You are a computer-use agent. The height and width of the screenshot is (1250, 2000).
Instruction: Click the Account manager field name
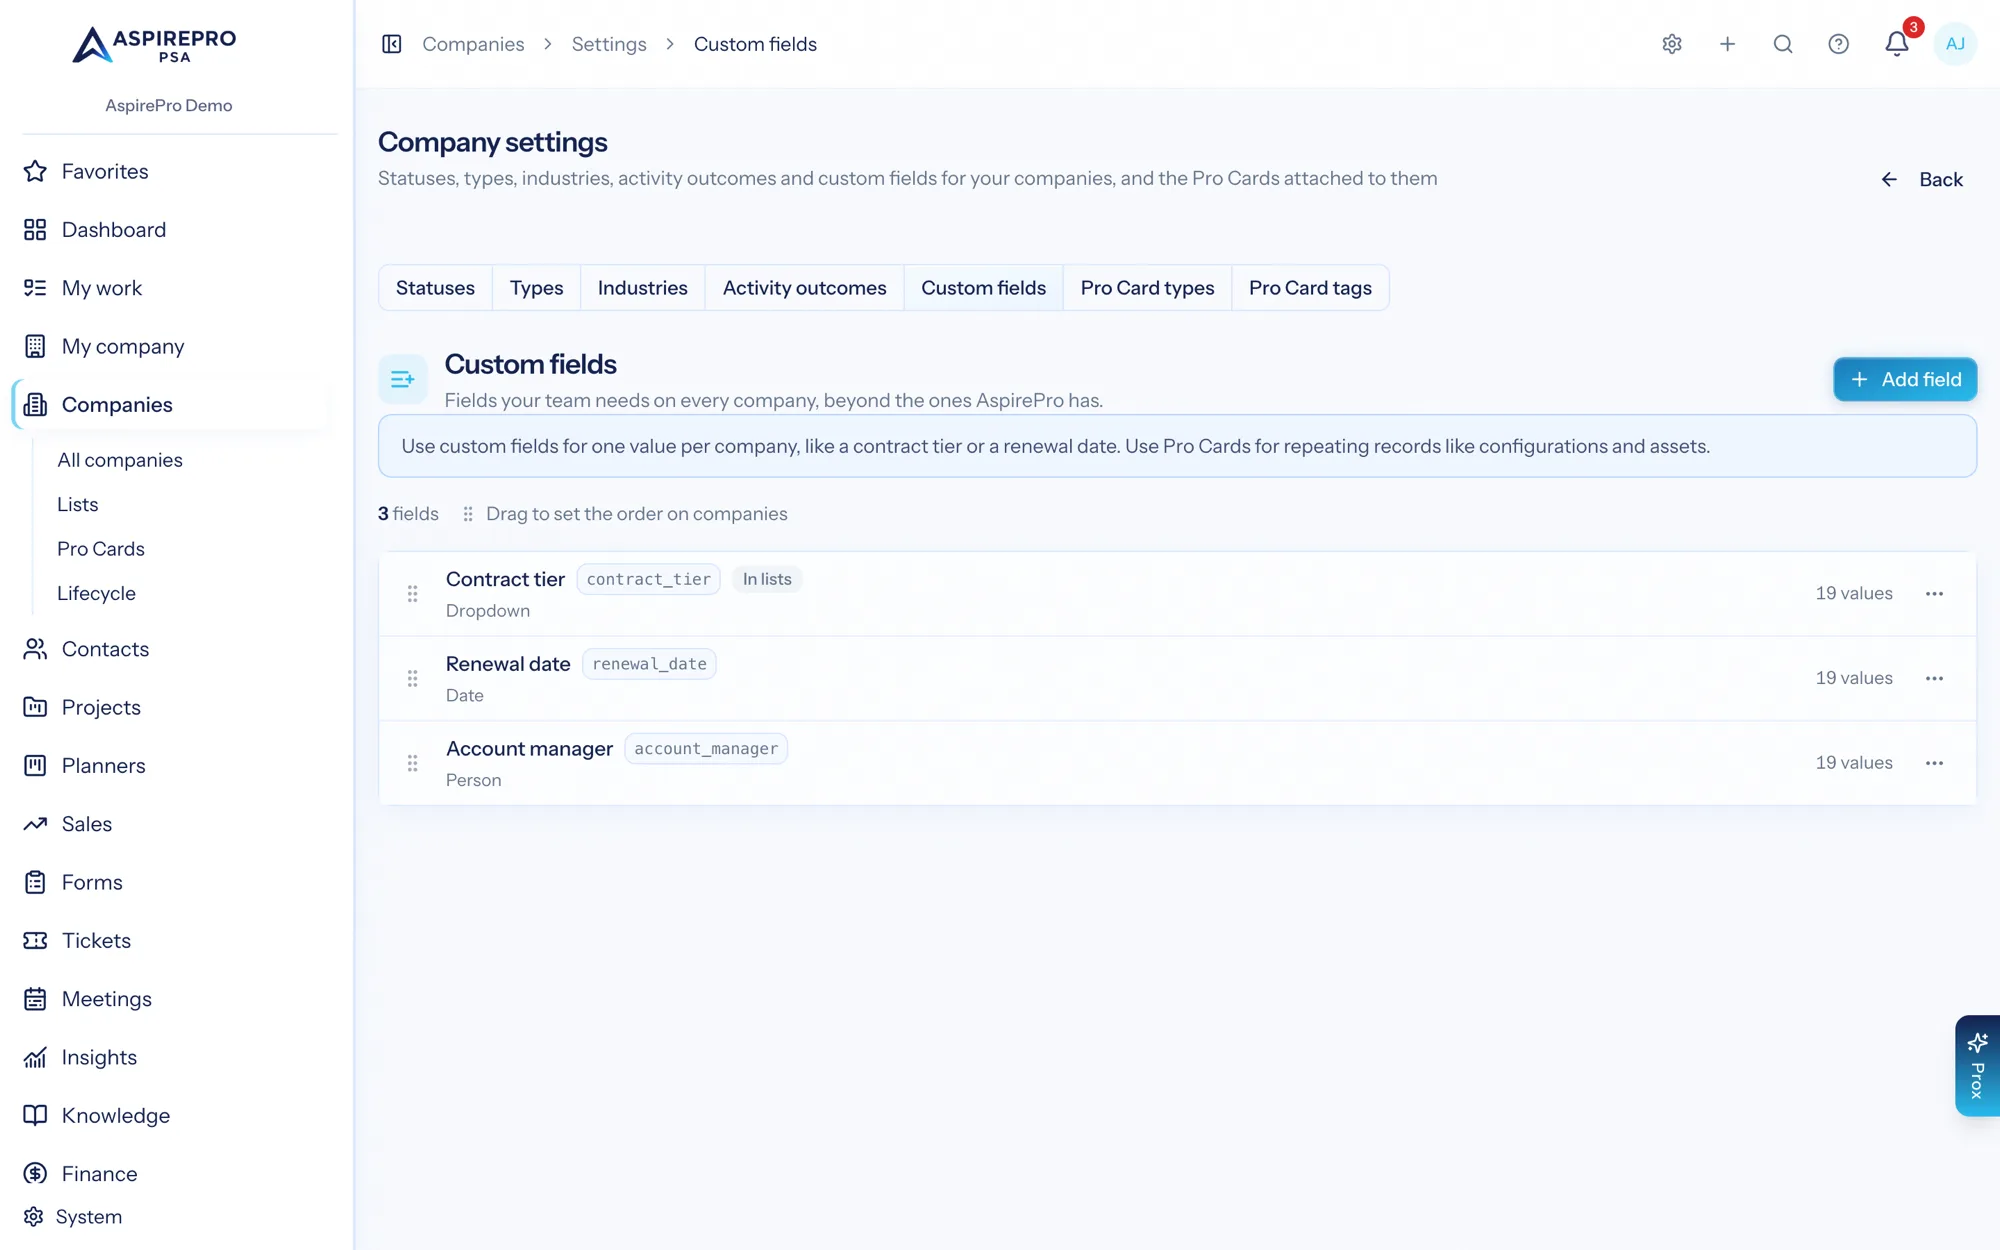(x=529, y=749)
